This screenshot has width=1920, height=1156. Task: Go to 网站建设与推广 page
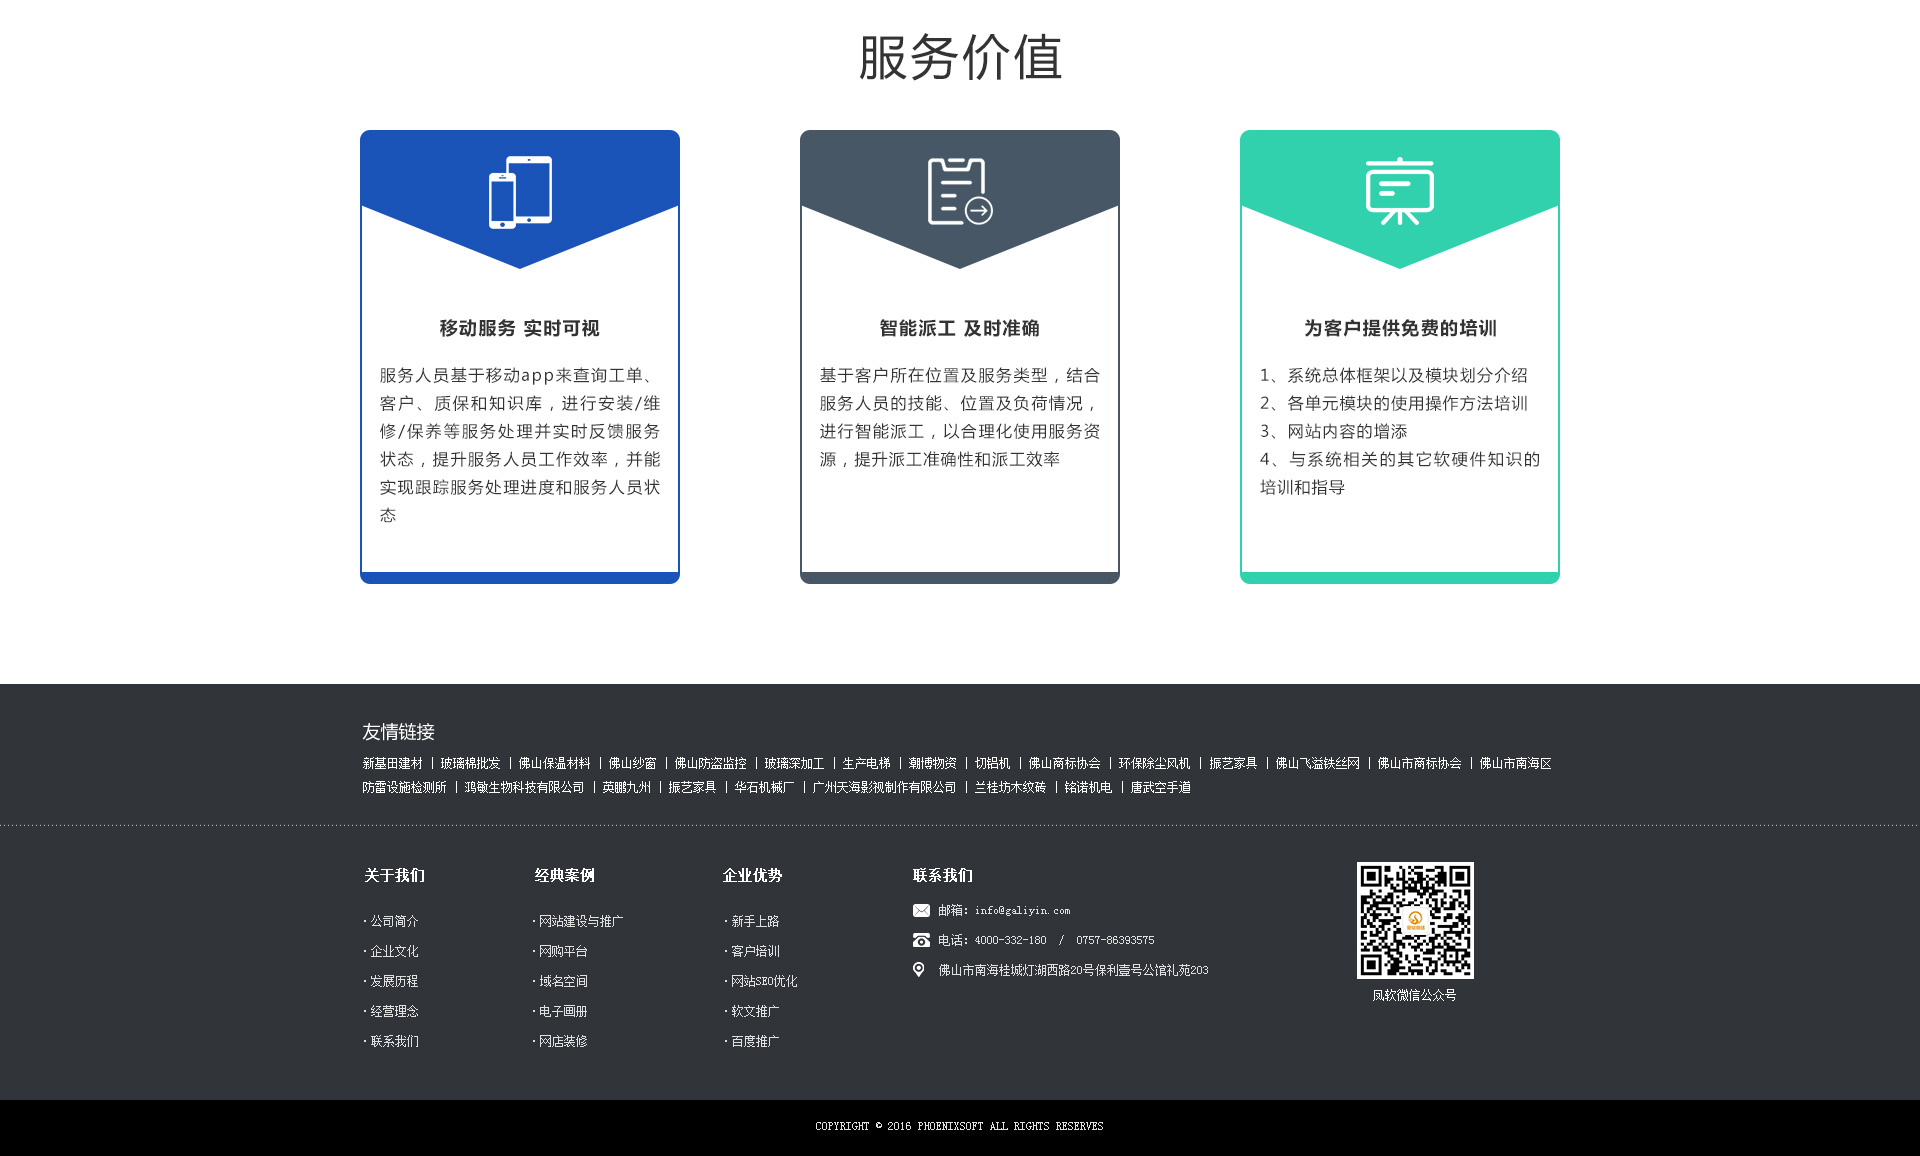[580, 921]
